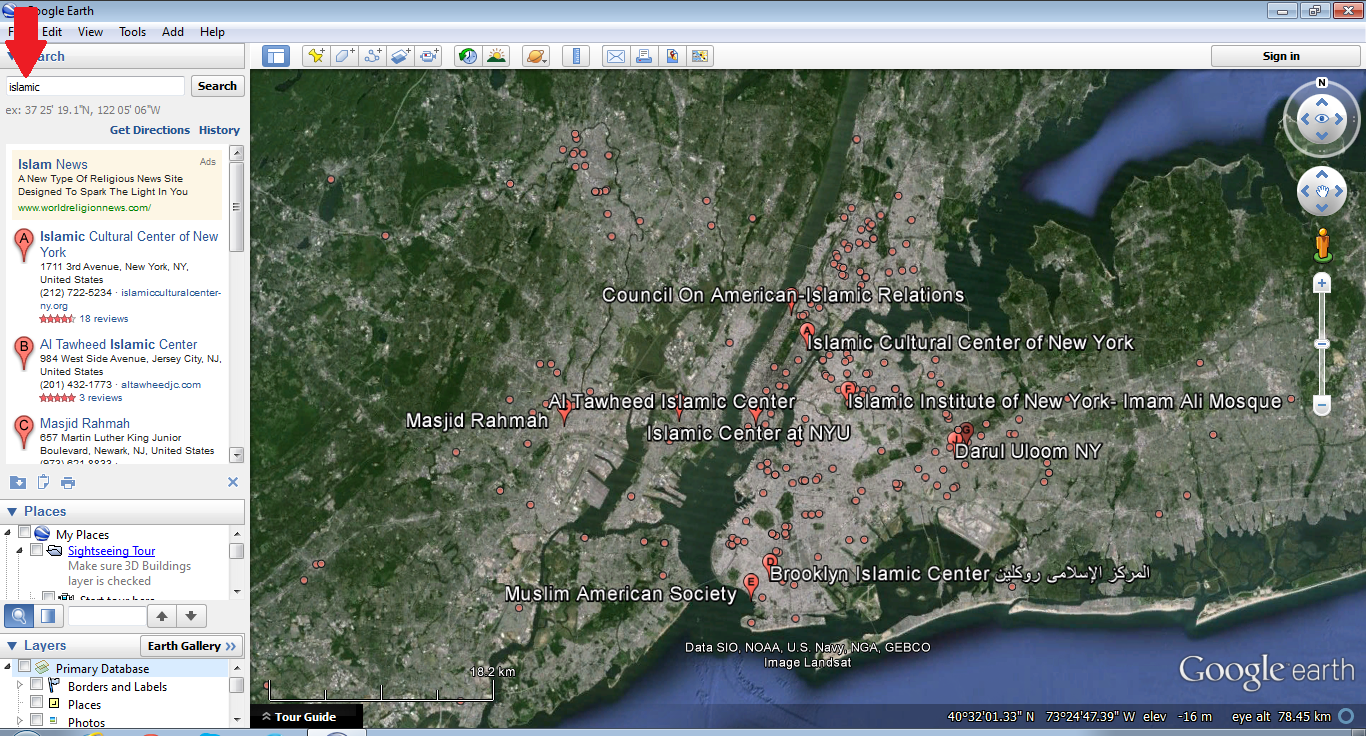The width and height of the screenshot is (1366, 736).
Task: Expand the Borders and Labels layer tree
Action: point(19,686)
